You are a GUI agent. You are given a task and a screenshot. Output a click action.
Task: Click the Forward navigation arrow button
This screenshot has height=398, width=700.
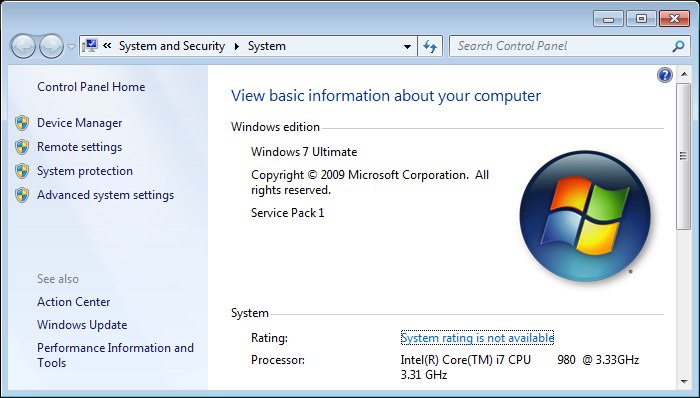51,46
